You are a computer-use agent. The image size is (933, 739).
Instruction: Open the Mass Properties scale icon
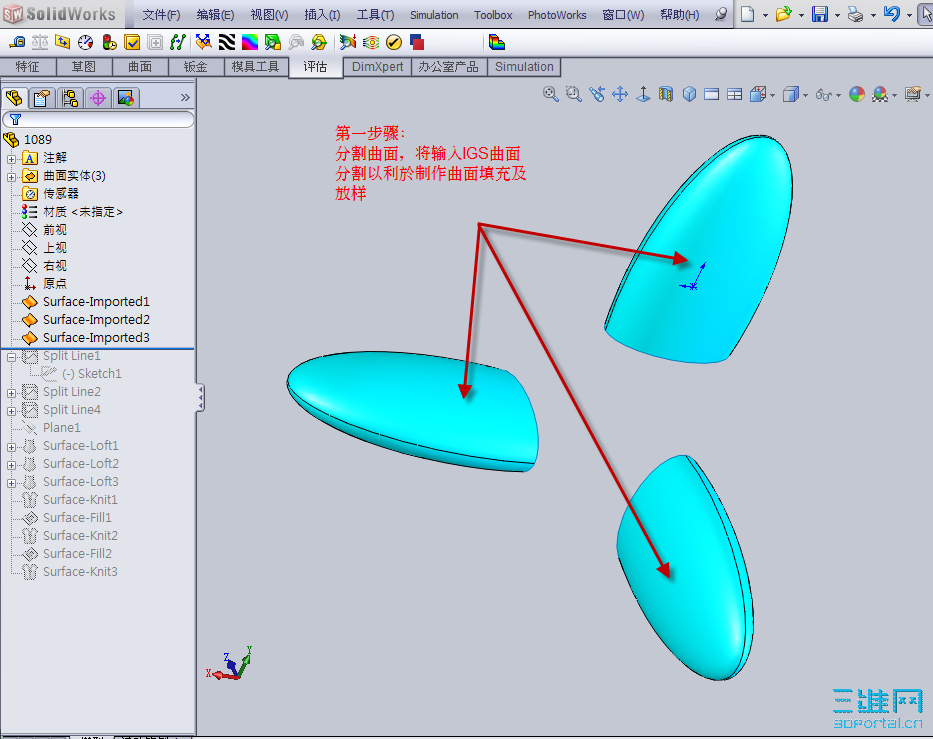[x=40, y=42]
